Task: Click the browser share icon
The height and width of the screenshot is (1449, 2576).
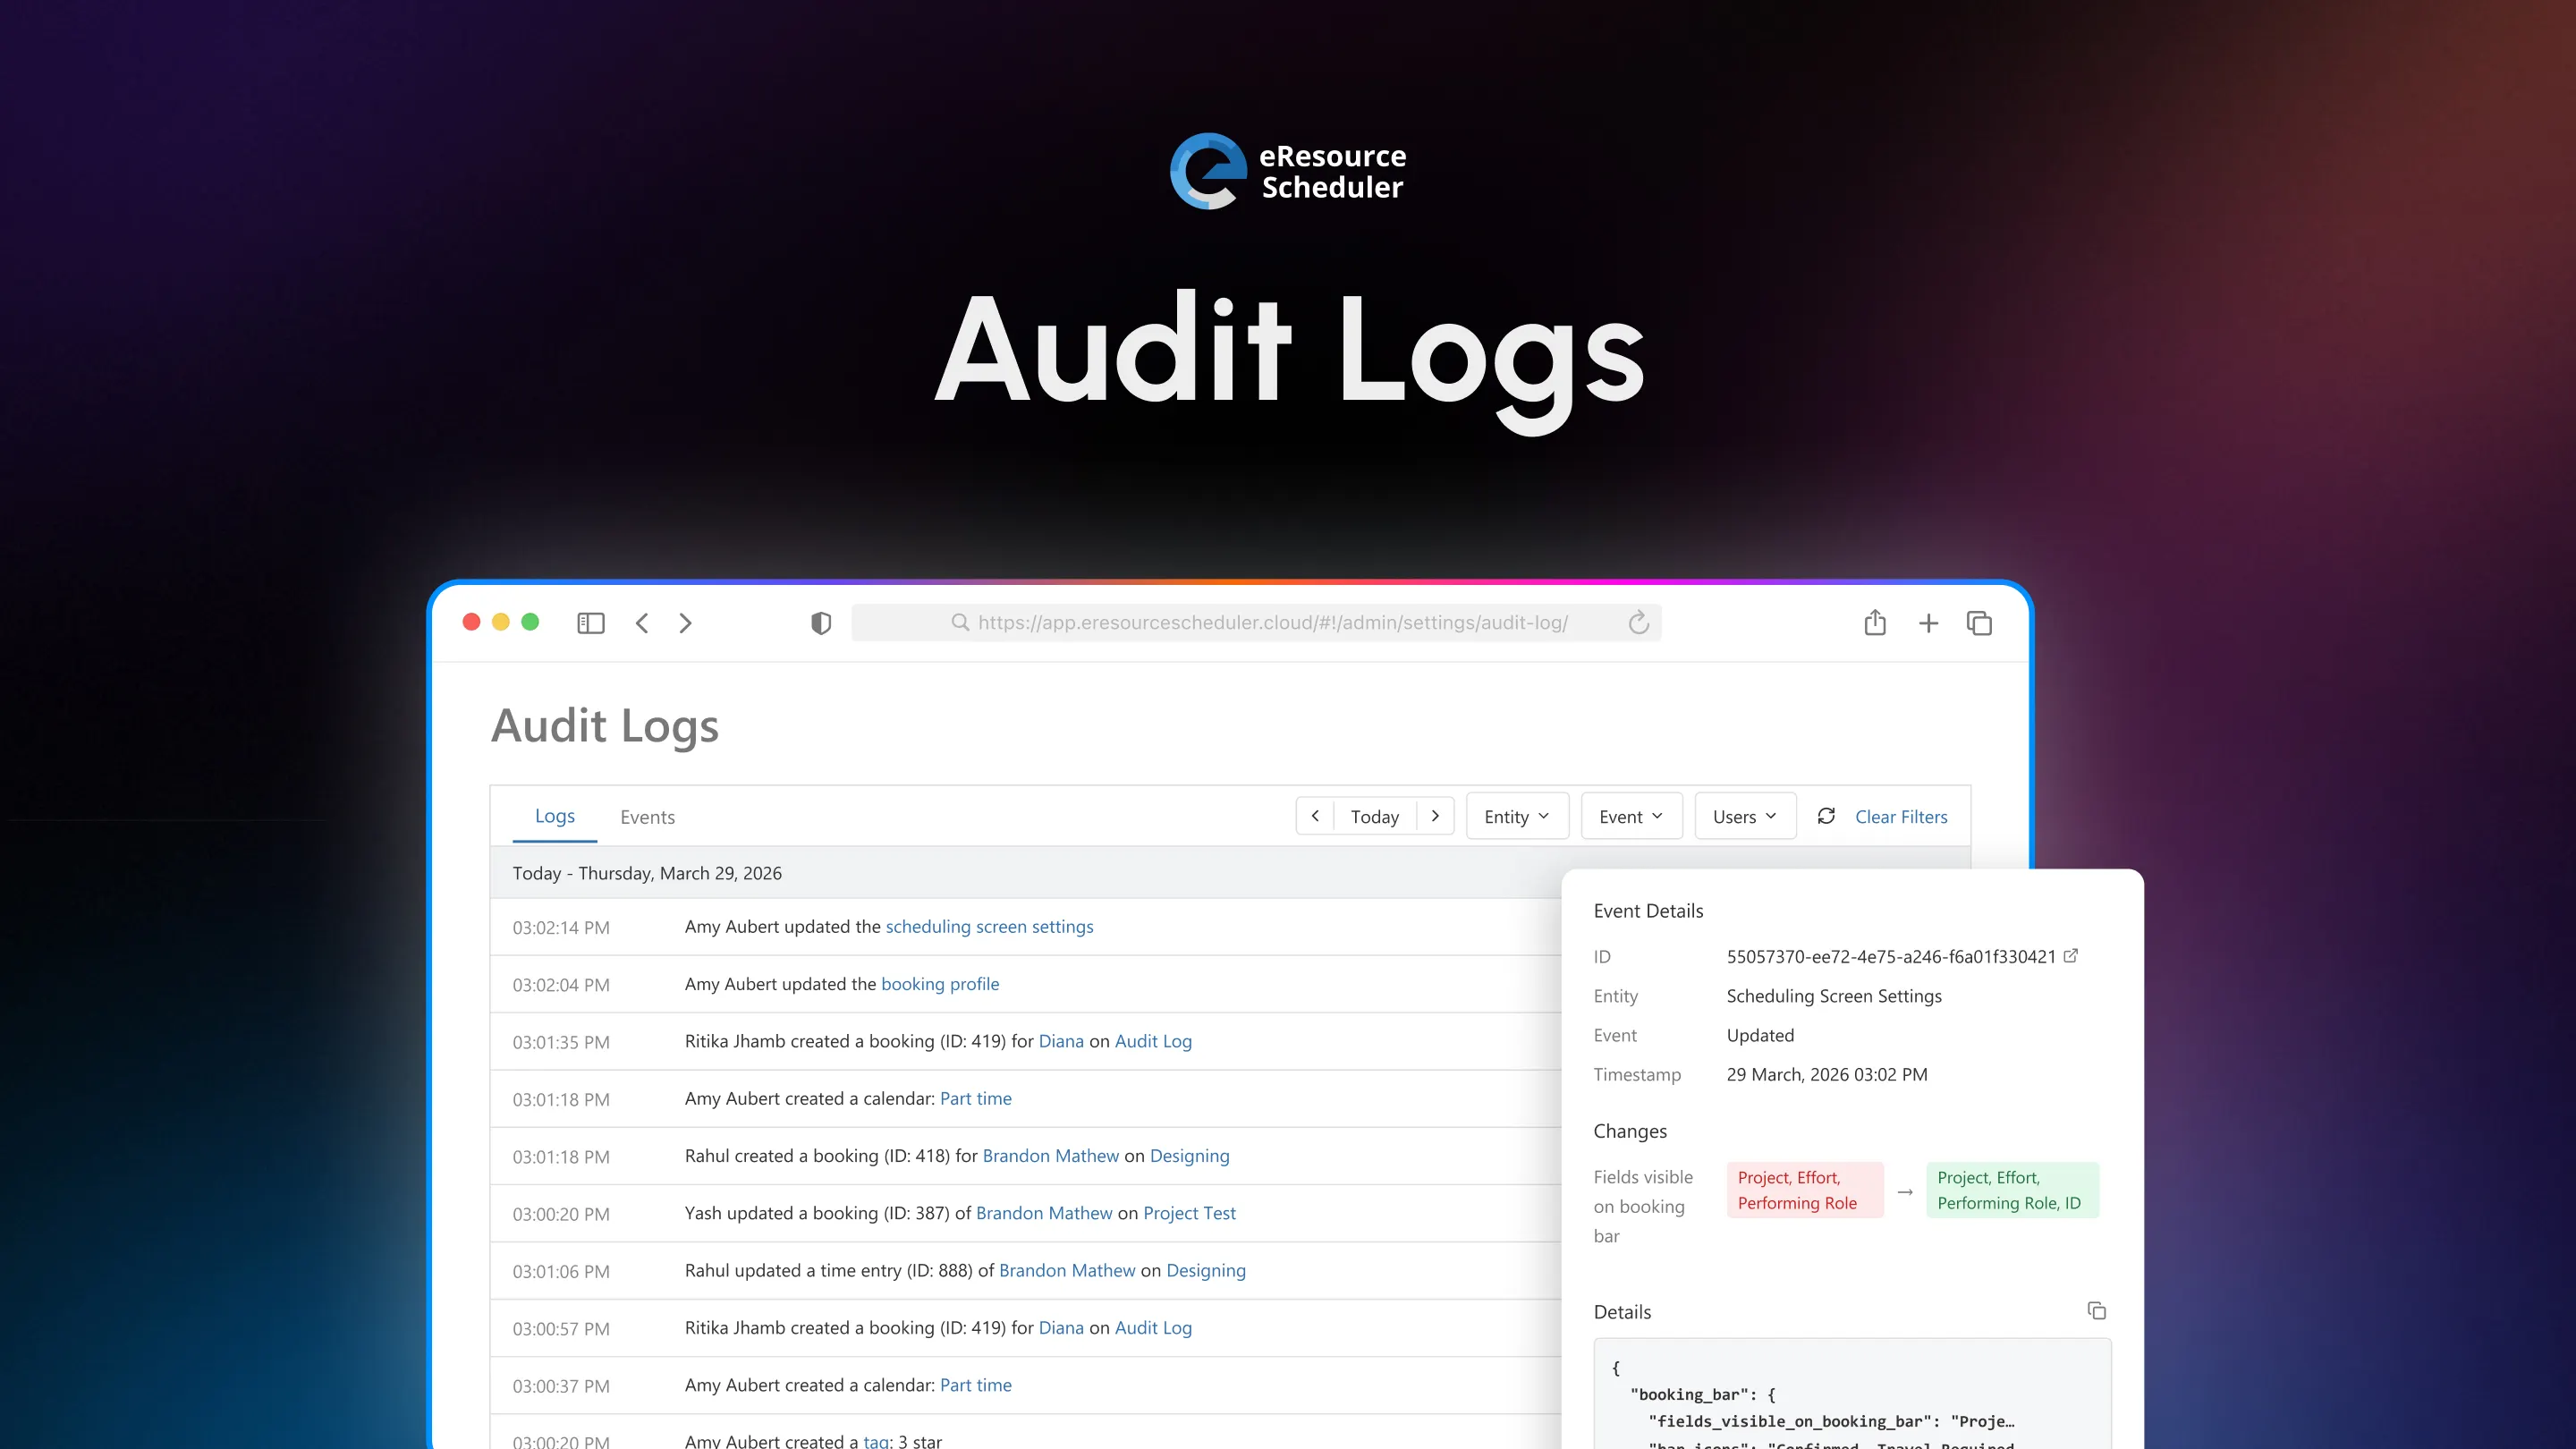Action: [1875, 623]
